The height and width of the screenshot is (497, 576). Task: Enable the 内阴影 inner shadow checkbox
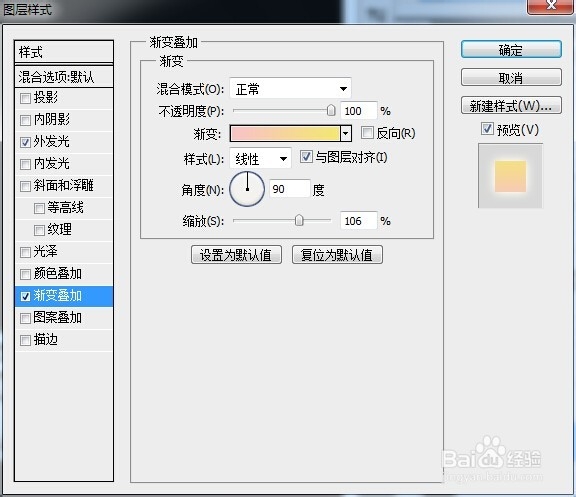pos(25,120)
